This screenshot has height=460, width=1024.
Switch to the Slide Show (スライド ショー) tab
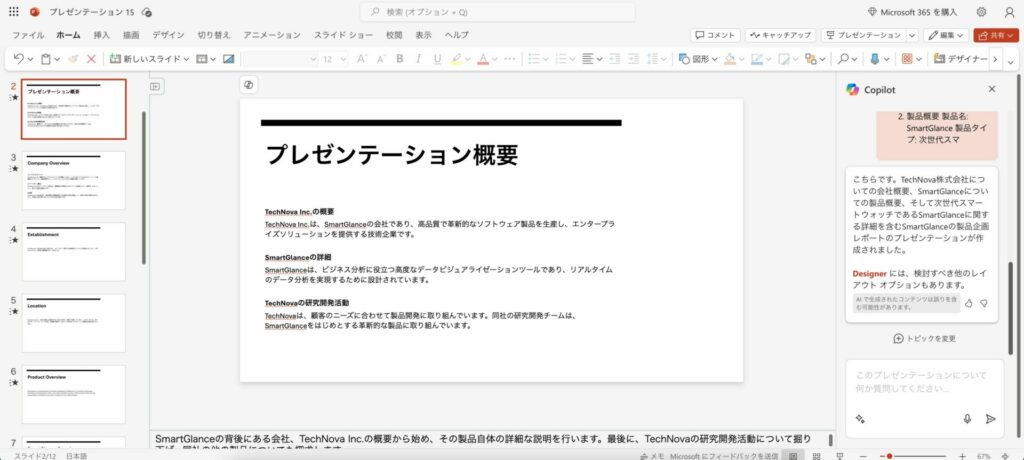coord(343,35)
